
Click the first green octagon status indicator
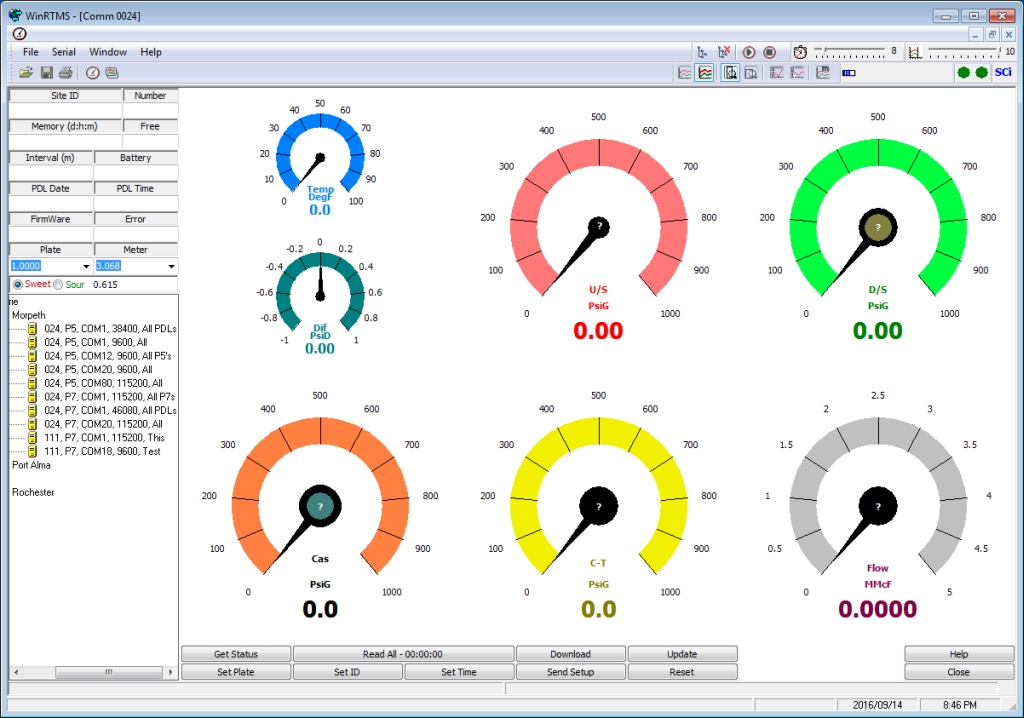coord(963,73)
